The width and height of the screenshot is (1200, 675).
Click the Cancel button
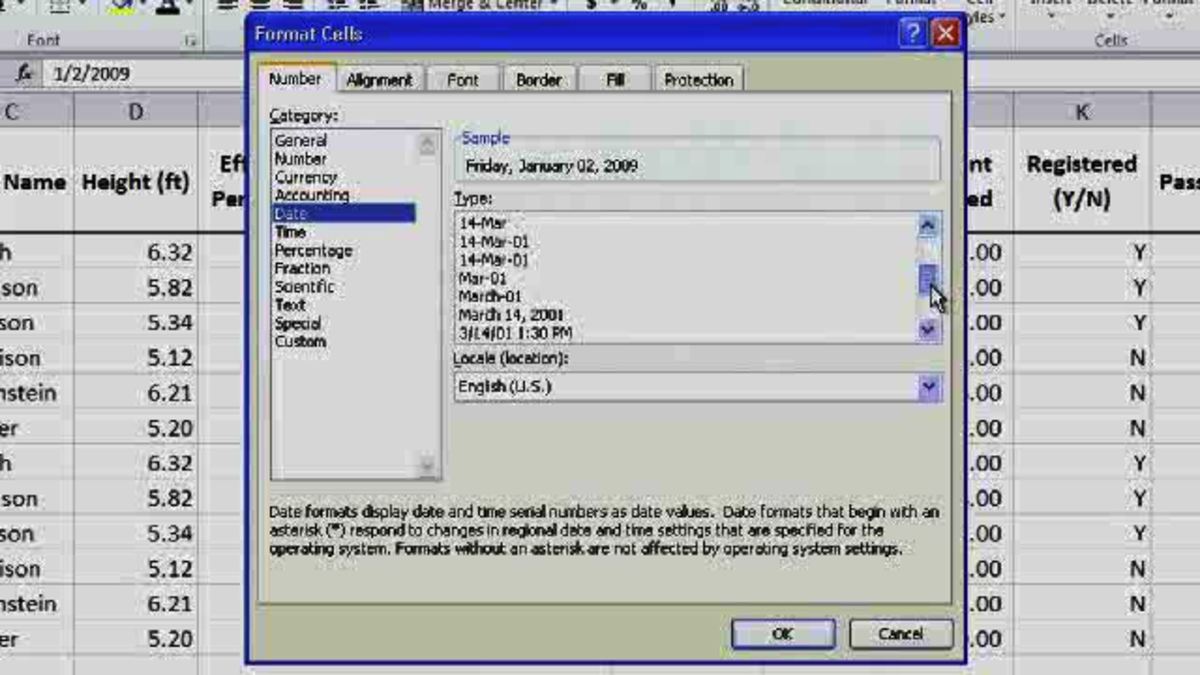(x=899, y=633)
